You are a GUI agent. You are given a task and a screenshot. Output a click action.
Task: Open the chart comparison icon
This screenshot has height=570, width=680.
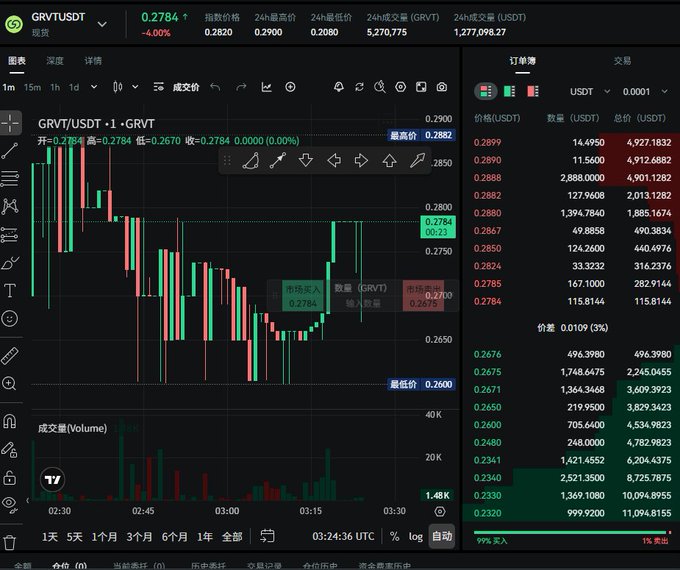(x=267, y=87)
